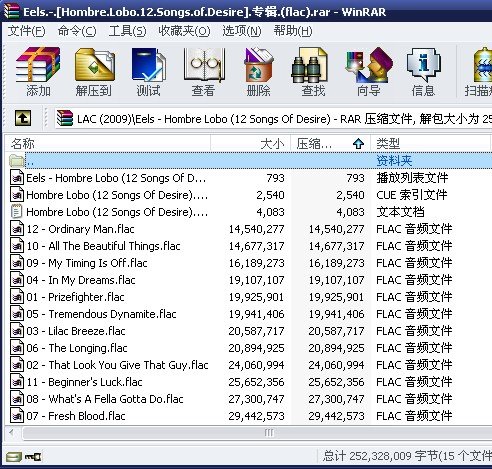Click the WinRAR title bar icon
The height and width of the screenshot is (469, 492).
click(11, 11)
